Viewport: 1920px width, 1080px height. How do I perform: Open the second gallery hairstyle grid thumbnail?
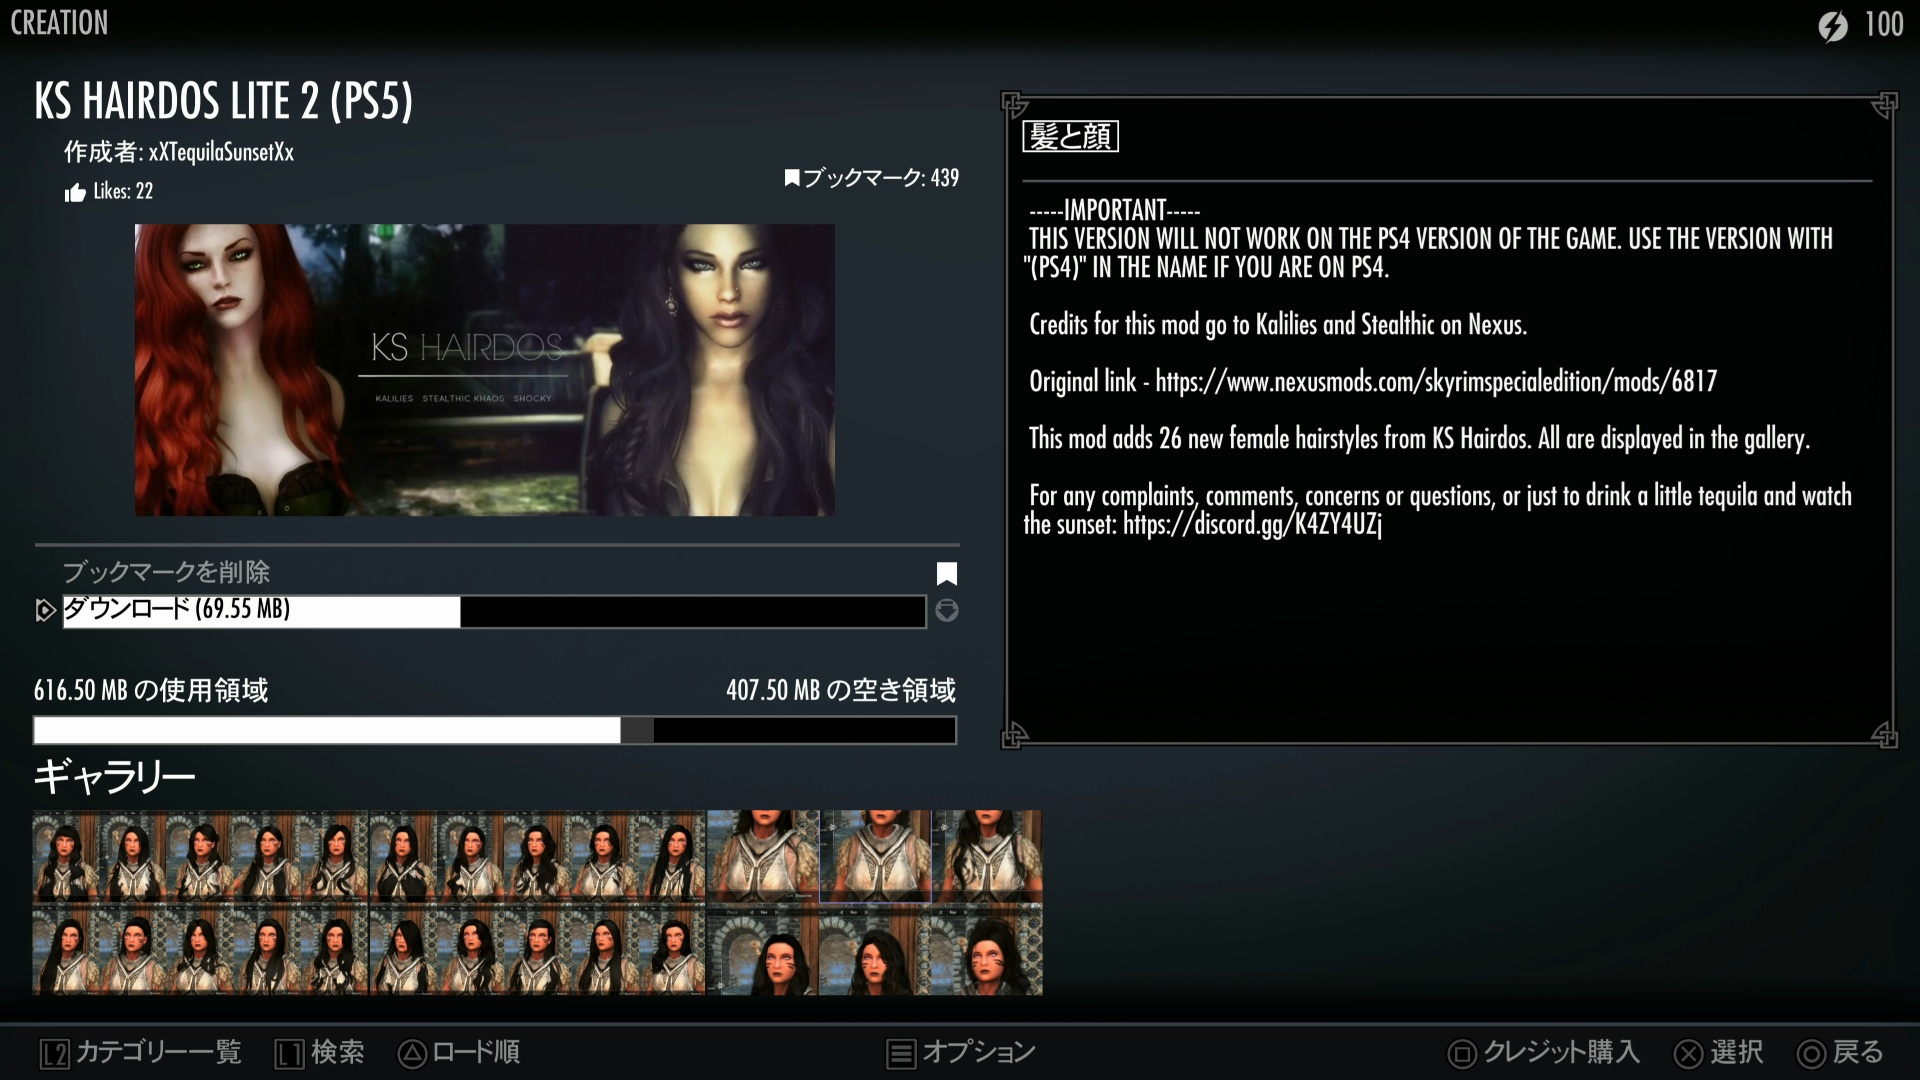click(x=538, y=902)
